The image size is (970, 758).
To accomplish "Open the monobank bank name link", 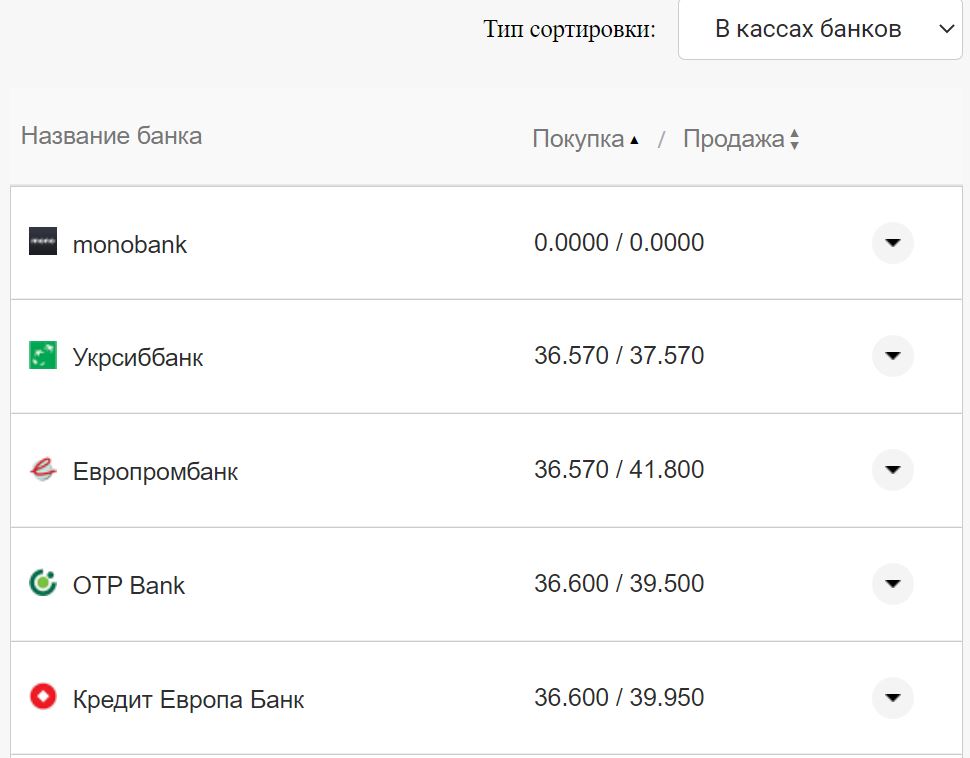I will pos(130,243).
